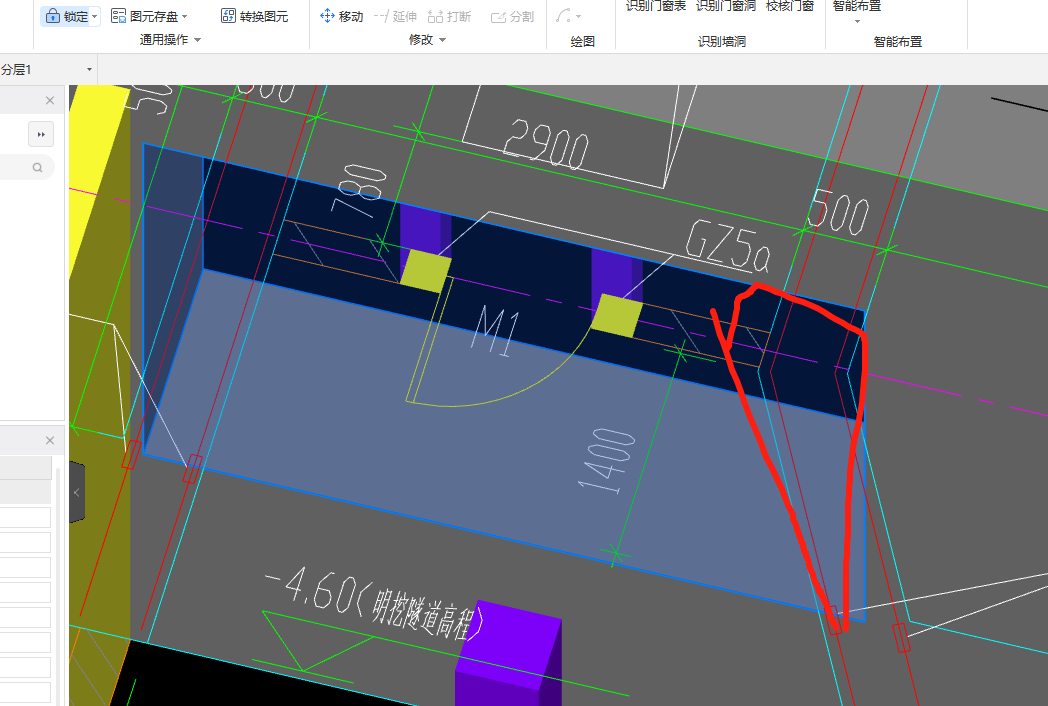Screen dimensions: 1048x706
Task: Click the 2900 dimension text
Action: pyautogui.click(x=546, y=144)
